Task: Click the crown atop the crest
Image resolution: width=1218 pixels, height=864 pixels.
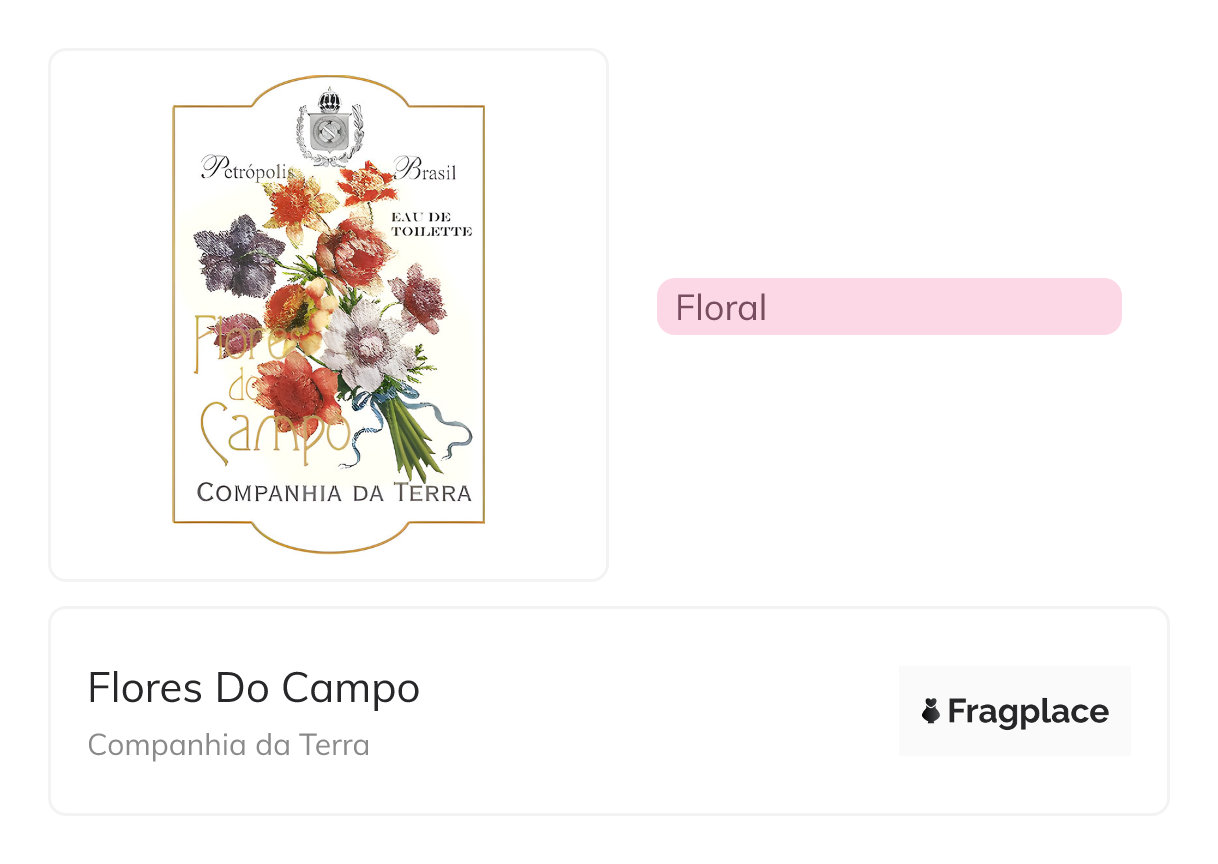Action: 329,99
